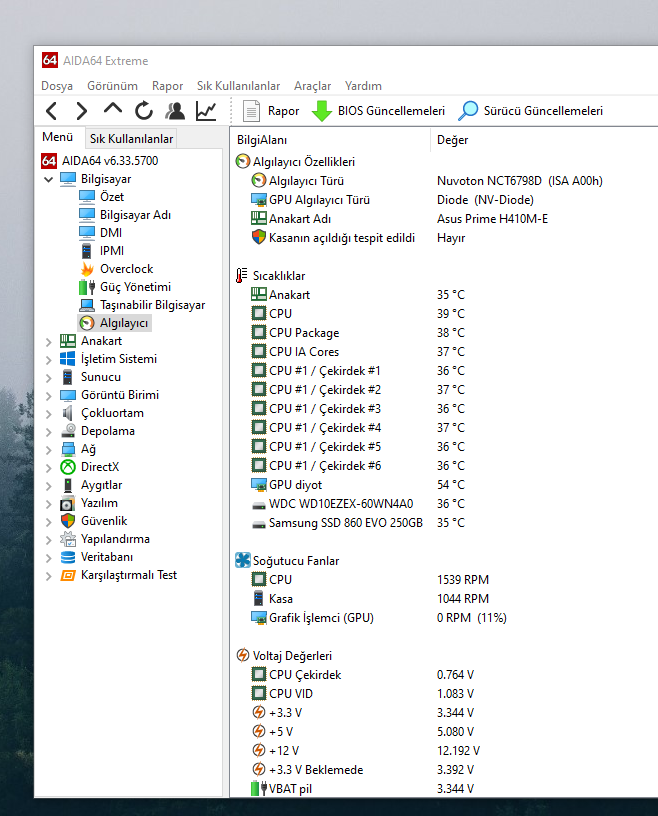The height and width of the screenshot is (816, 658).
Task: Select the Güç Yönetimi battery icon
Action: coord(87,287)
